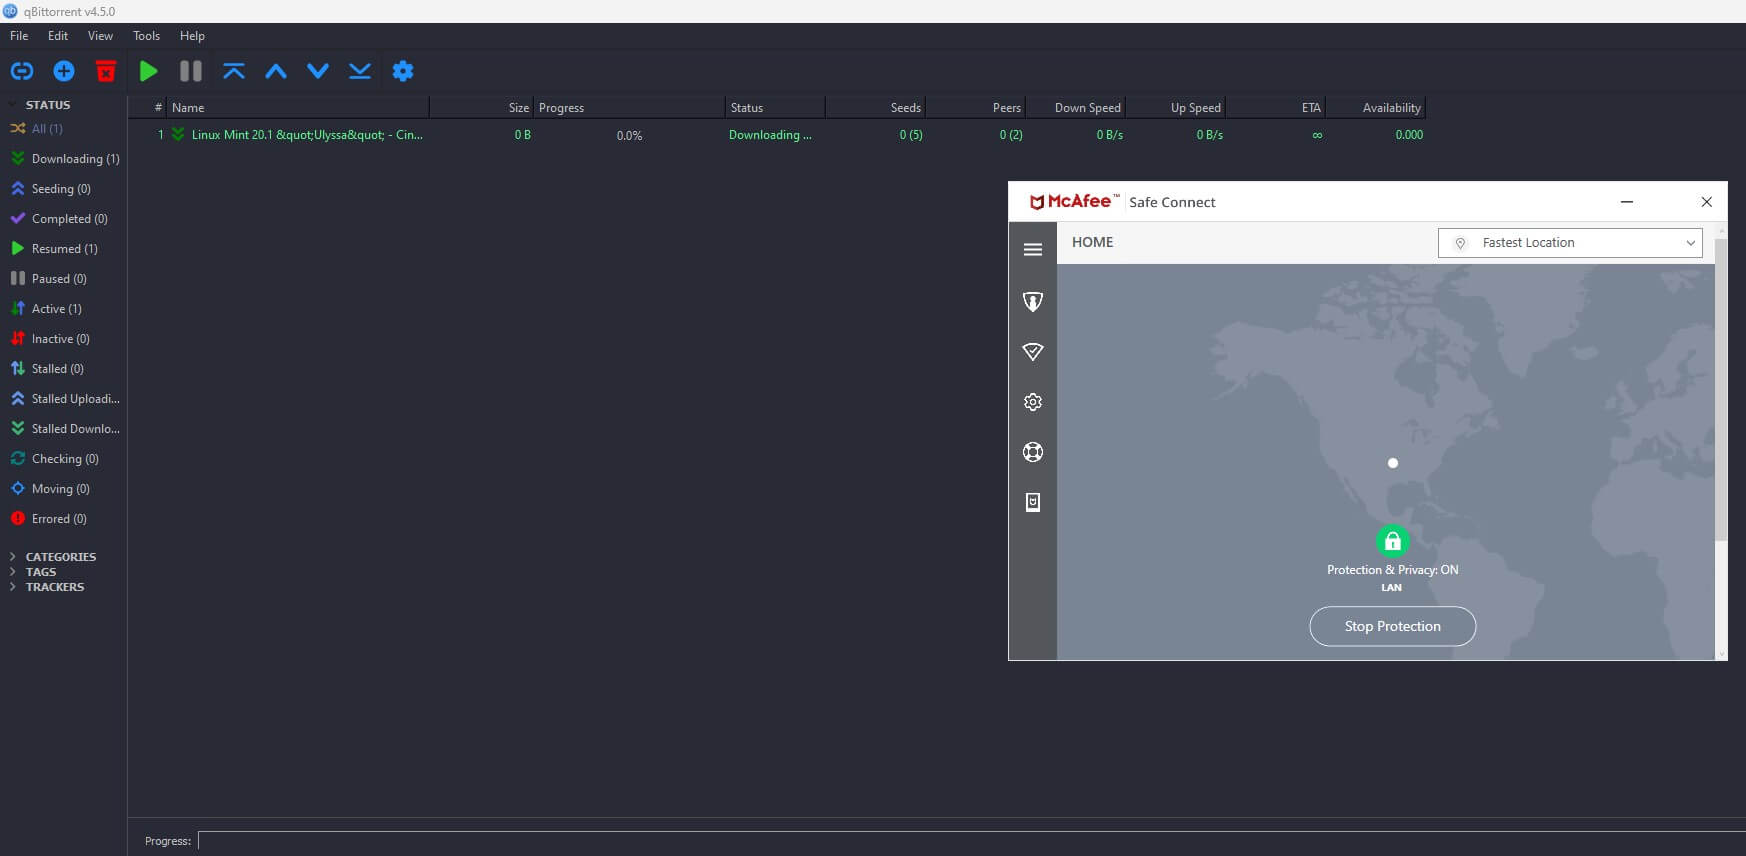Sort by Down Speed column header
The width and height of the screenshot is (1746, 856).
(1075, 108)
